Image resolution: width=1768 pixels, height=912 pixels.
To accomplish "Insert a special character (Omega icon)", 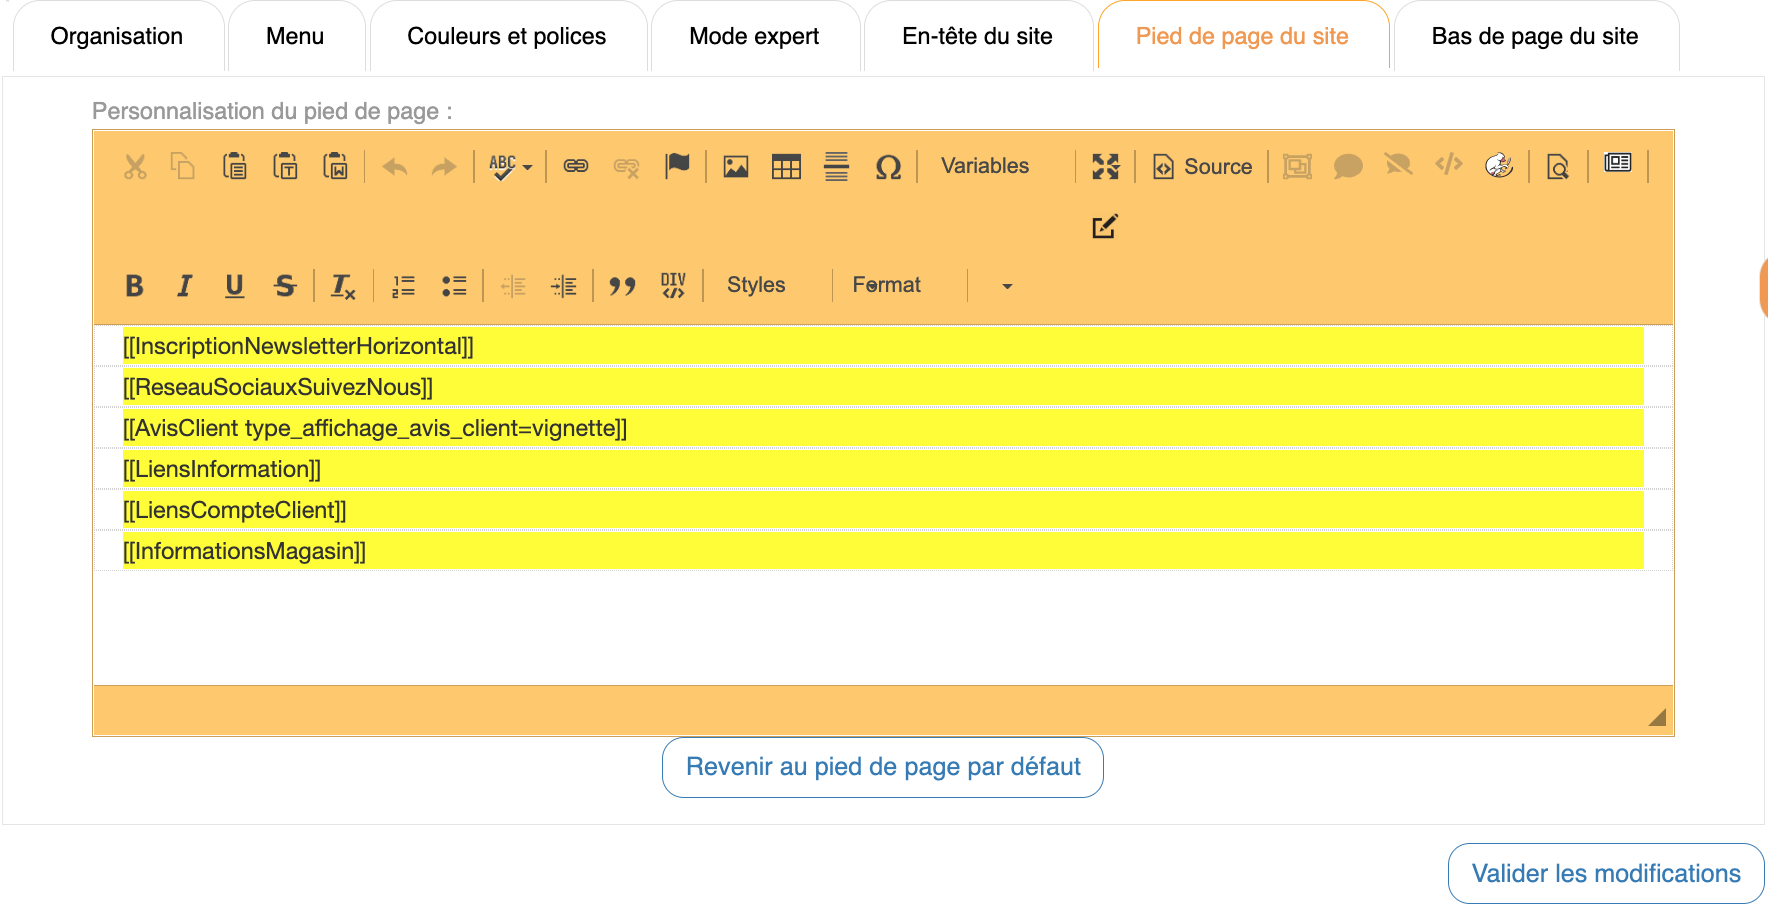I will 888,167.
